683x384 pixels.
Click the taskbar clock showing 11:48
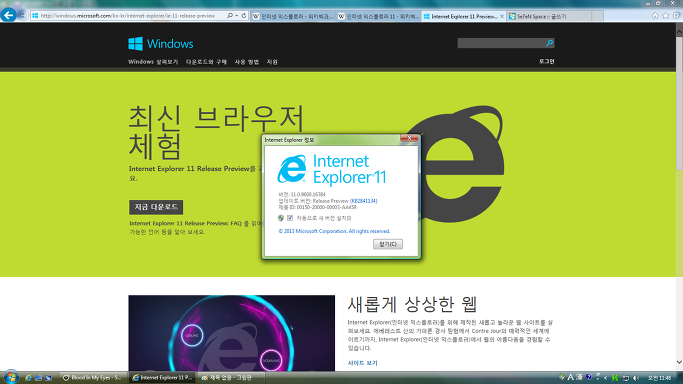tap(659, 378)
